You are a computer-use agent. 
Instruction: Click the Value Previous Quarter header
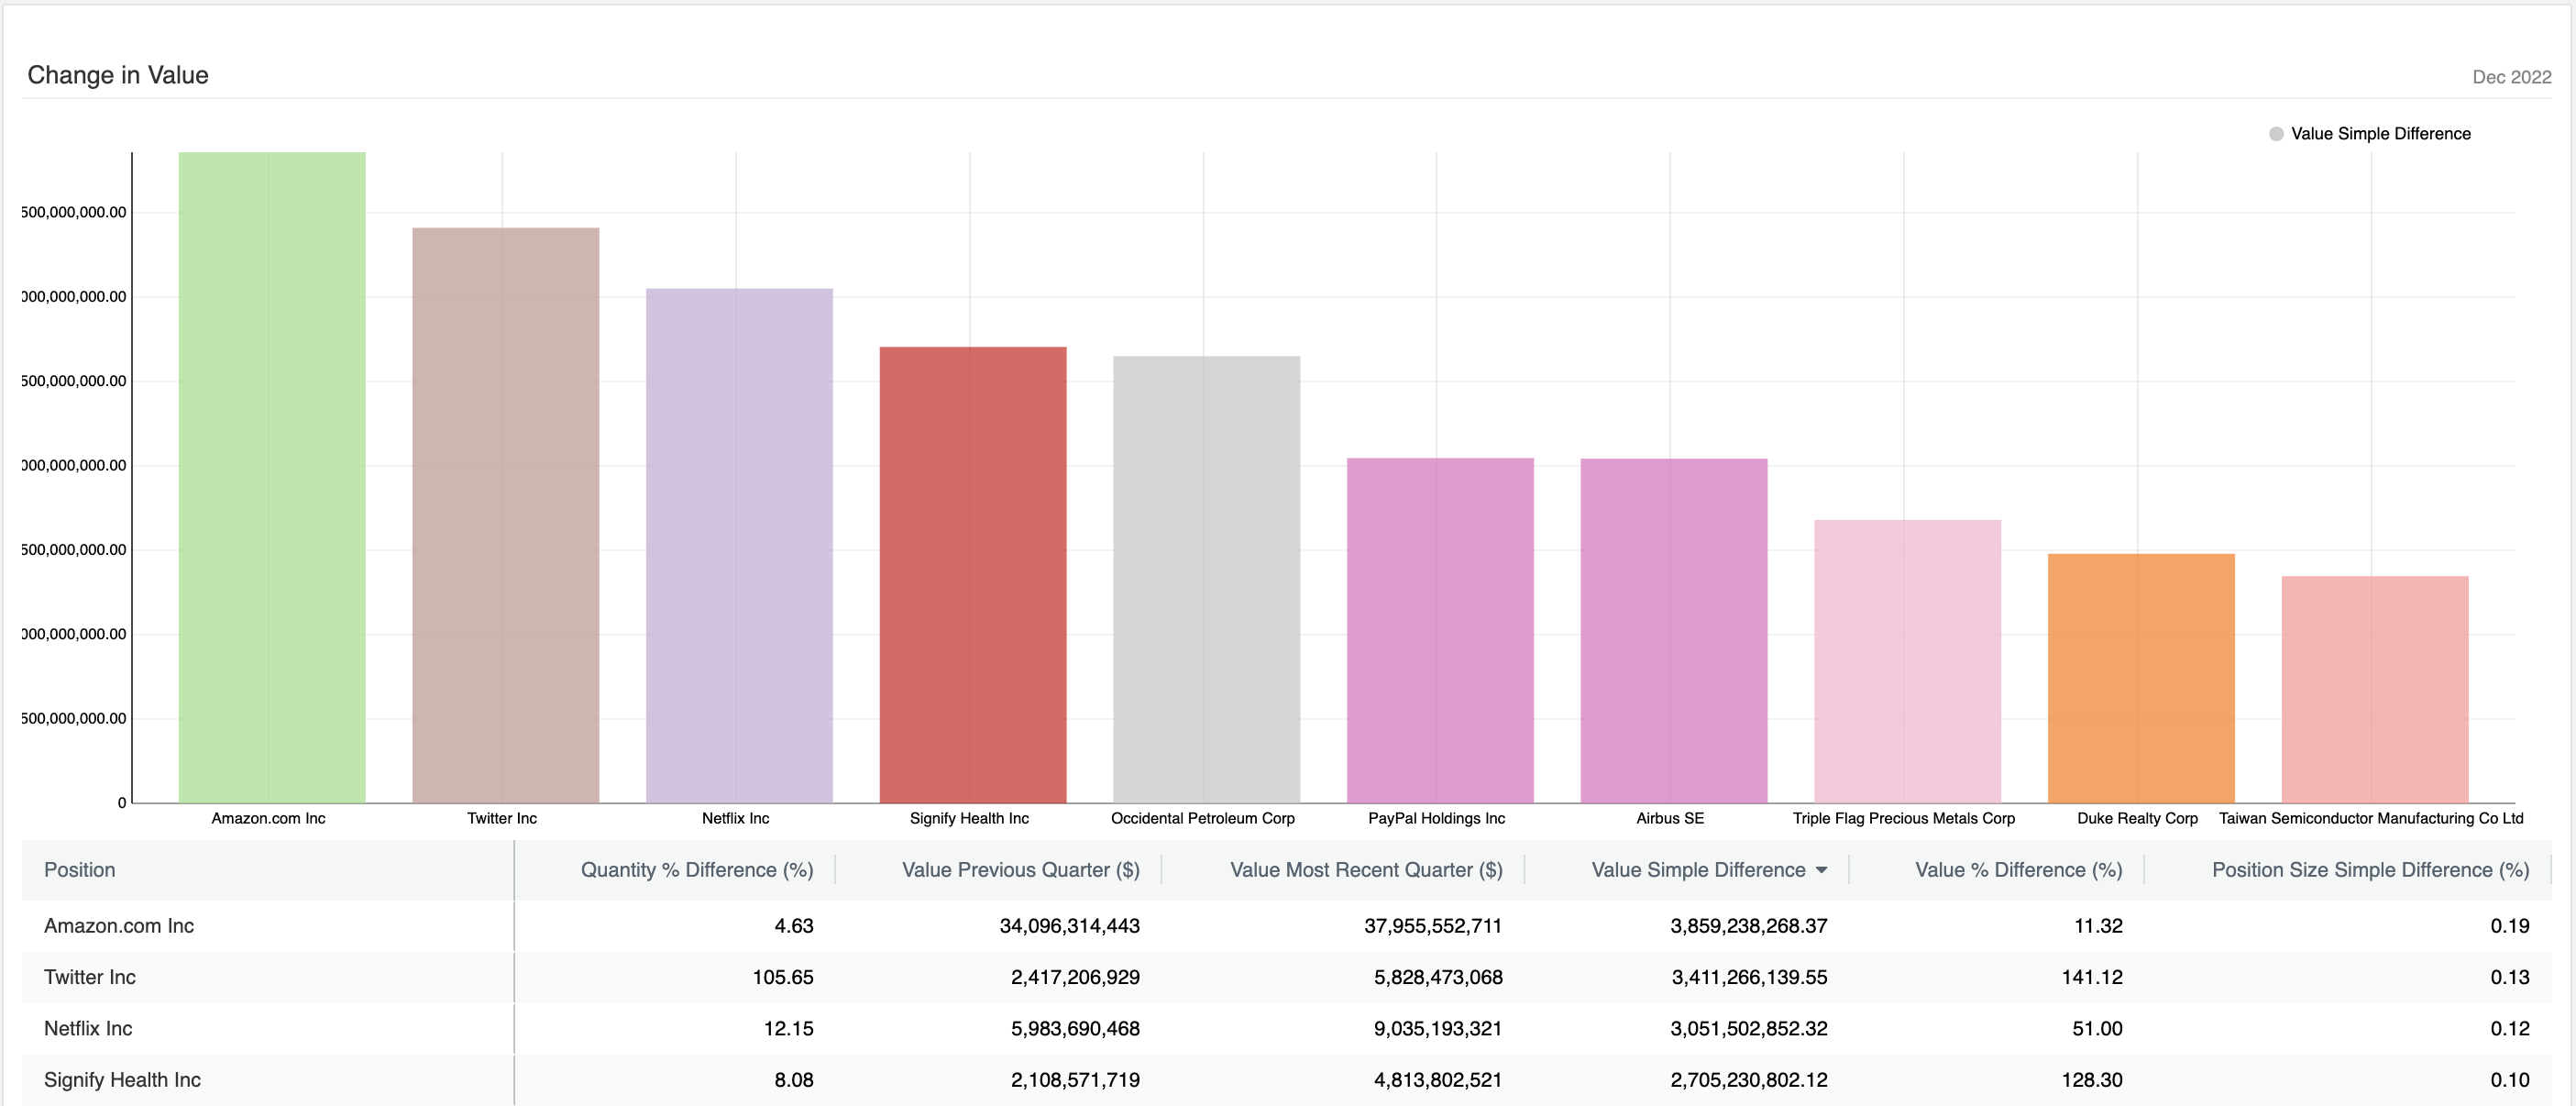[x=1020, y=870]
